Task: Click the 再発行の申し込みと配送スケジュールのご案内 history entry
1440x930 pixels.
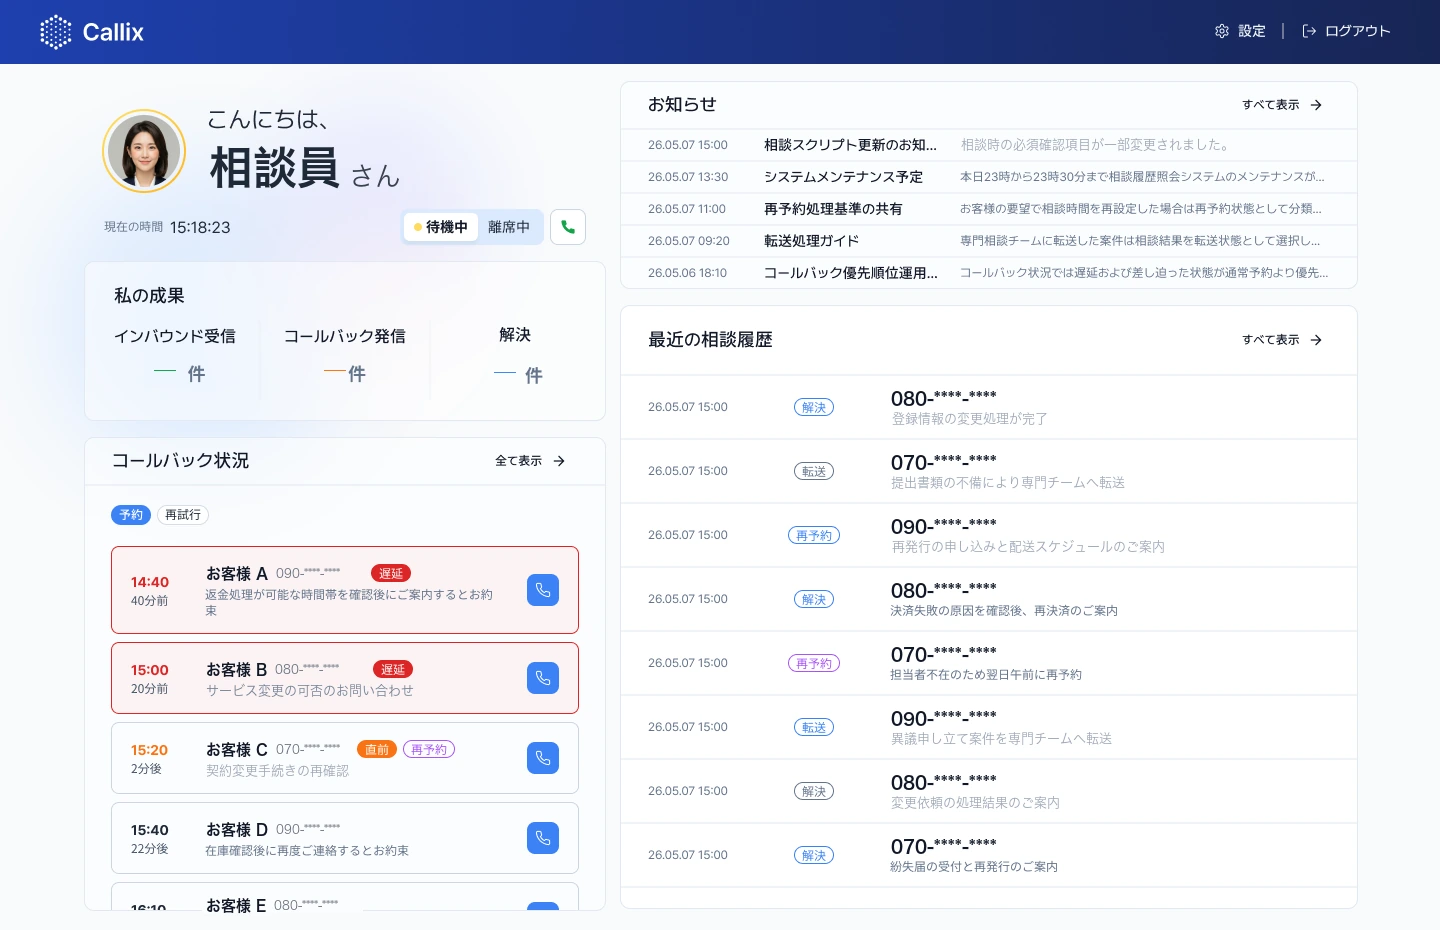Action: (x=989, y=535)
